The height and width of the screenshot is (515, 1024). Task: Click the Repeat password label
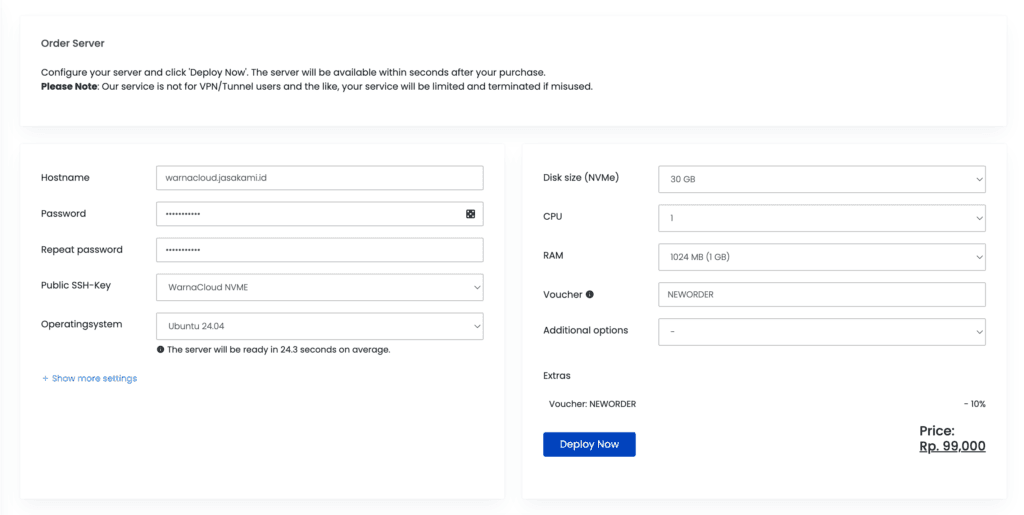click(82, 249)
